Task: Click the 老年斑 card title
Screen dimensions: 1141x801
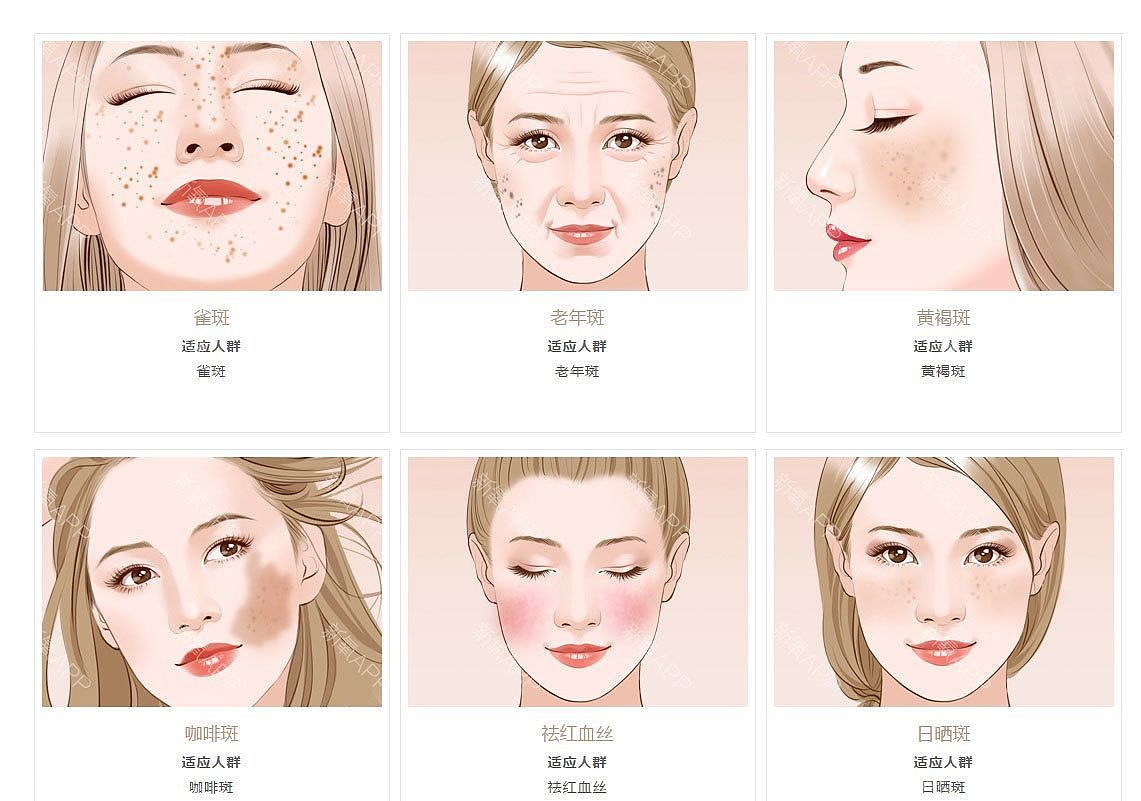Action: click(x=578, y=317)
